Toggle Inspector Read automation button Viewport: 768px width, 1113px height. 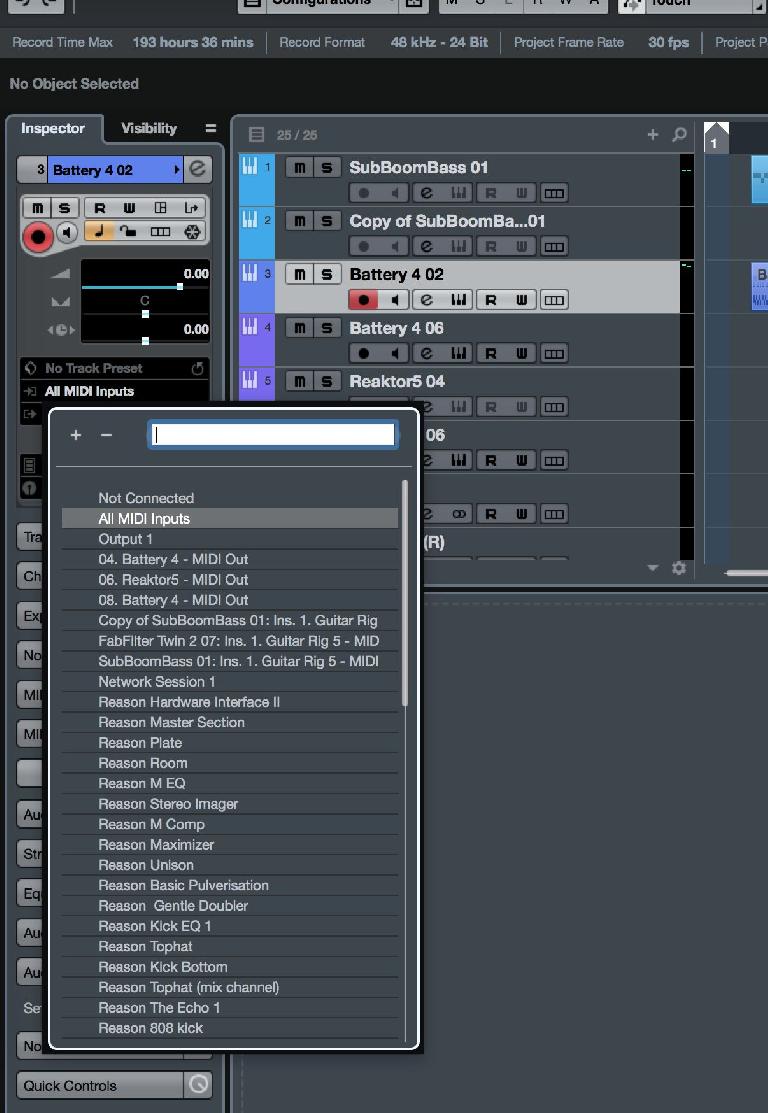(99, 208)
